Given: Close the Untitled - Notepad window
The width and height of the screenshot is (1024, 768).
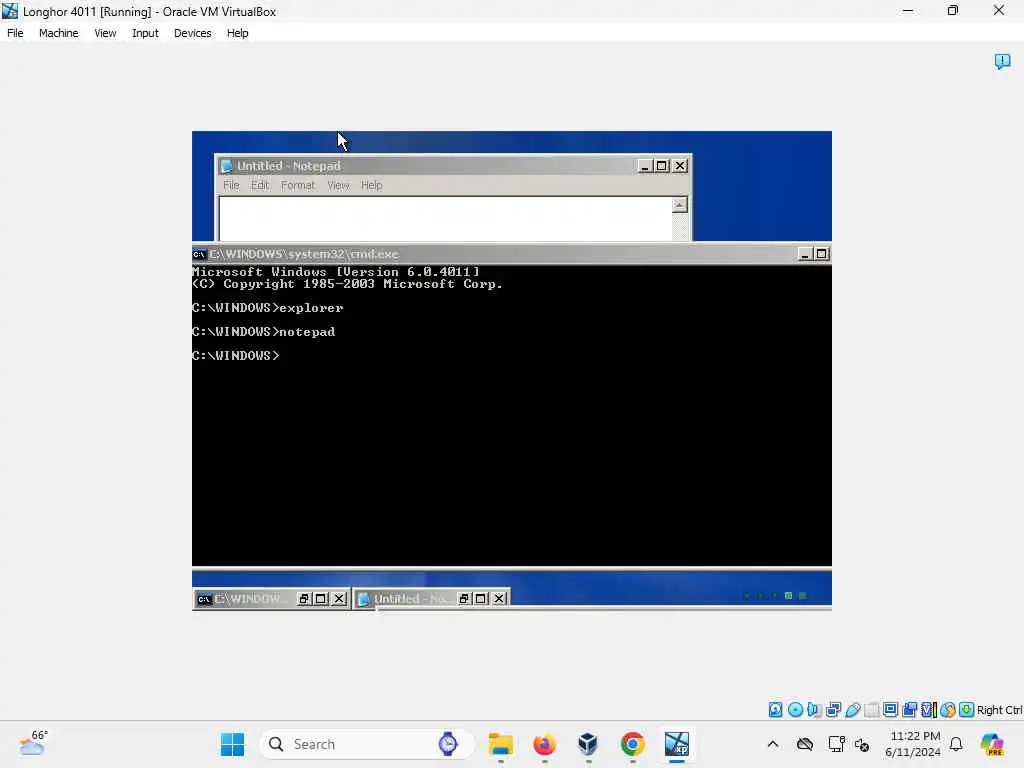Looking at the screenshot, I should coord(680,166).
